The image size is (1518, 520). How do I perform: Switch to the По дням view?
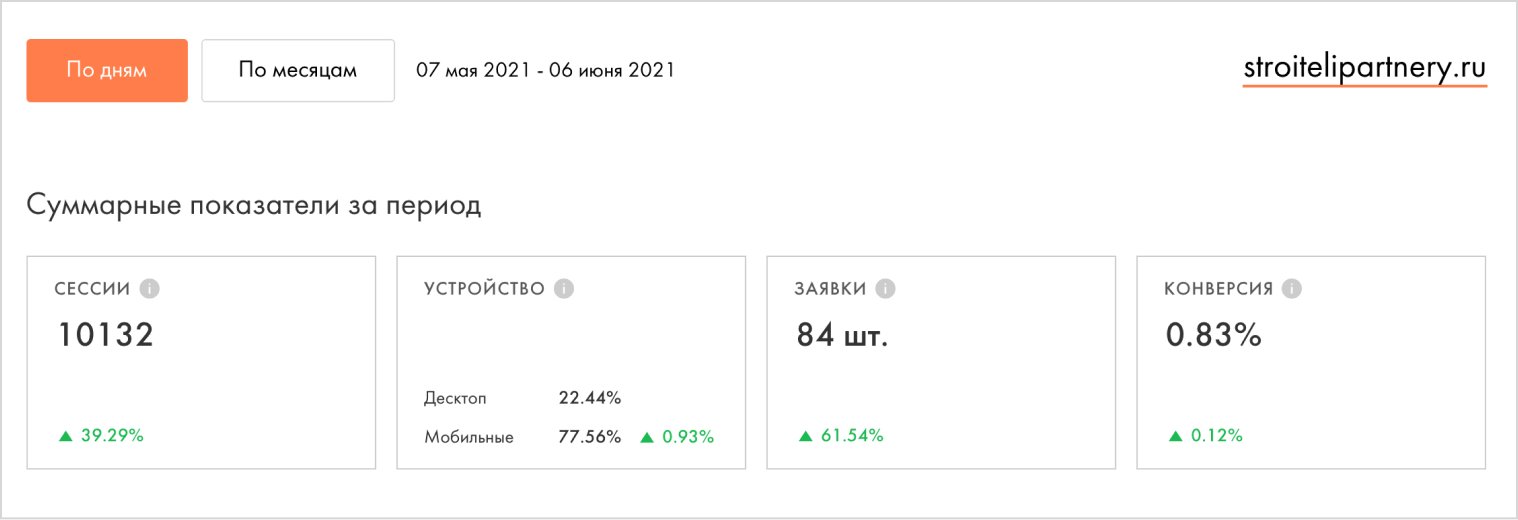point(107,71)
